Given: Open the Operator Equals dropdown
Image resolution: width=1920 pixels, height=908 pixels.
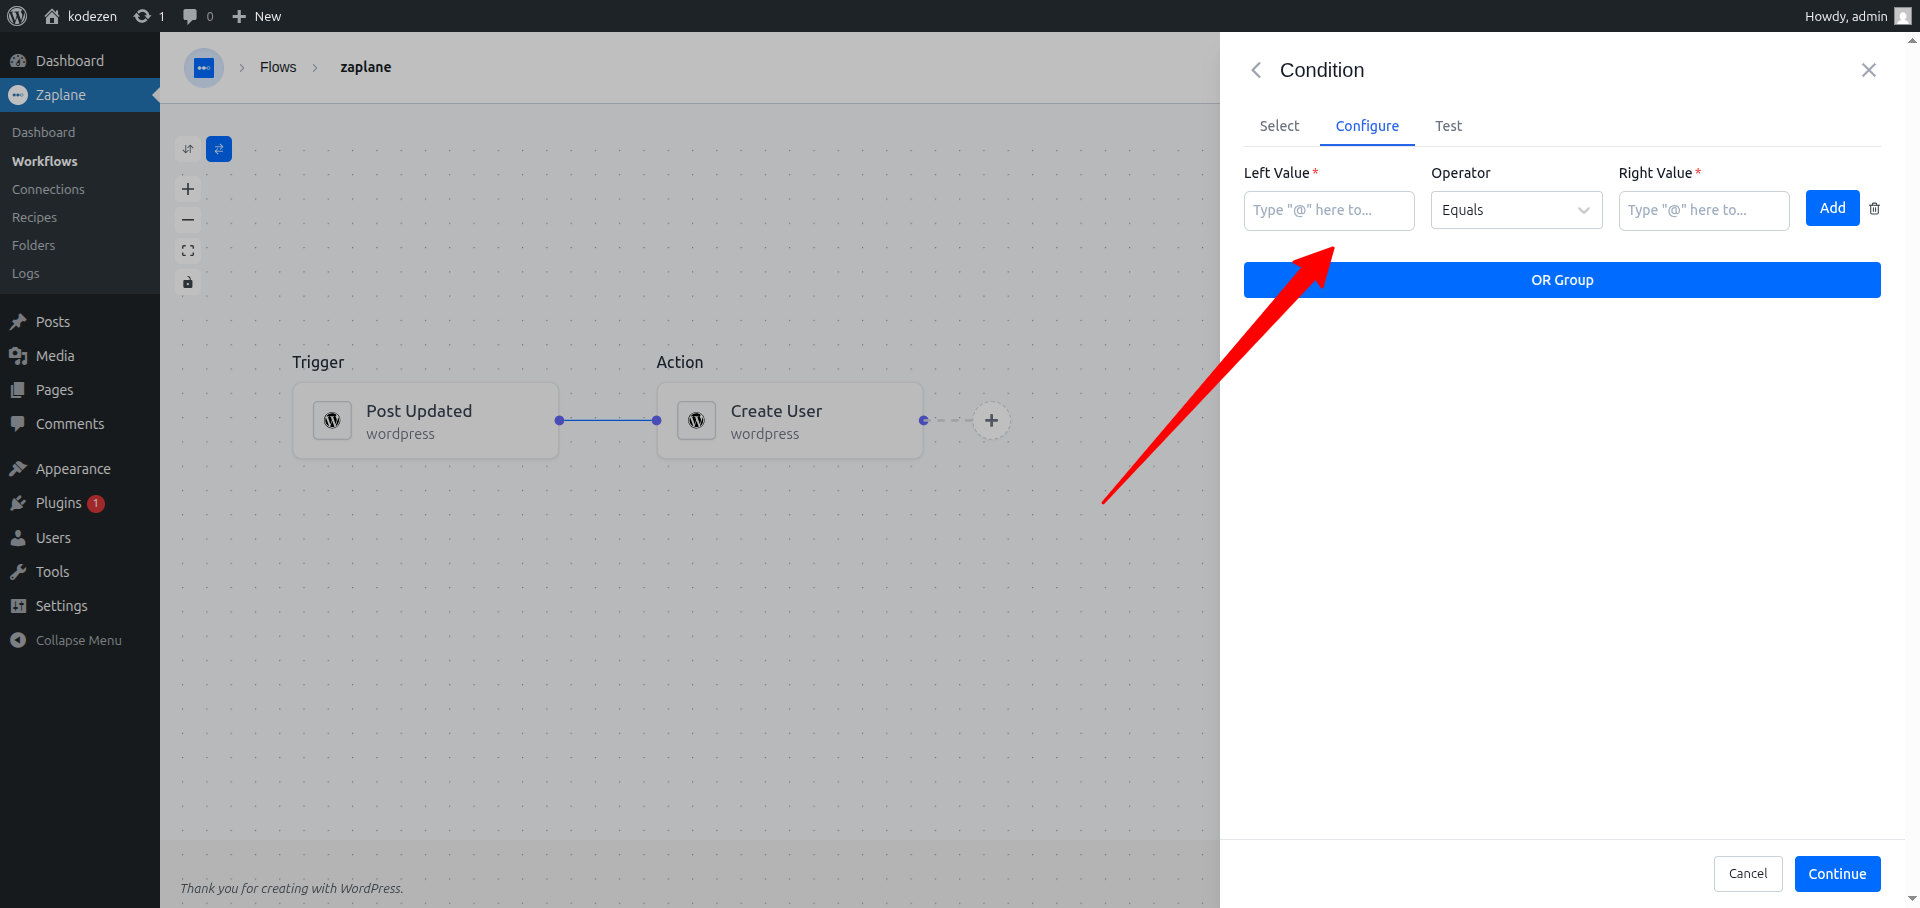Looking at the screenshot, I should click(x=1516, y=210).
